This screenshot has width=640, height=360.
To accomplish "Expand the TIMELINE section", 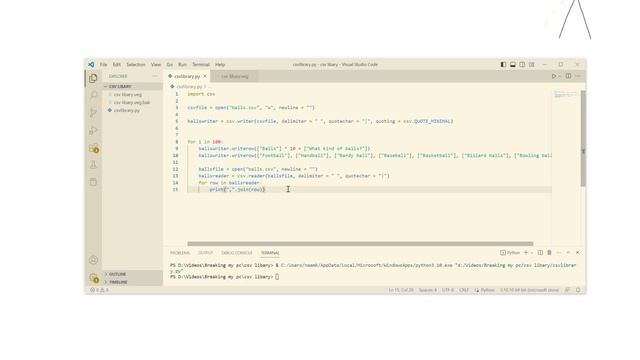I will click(132, 282).
